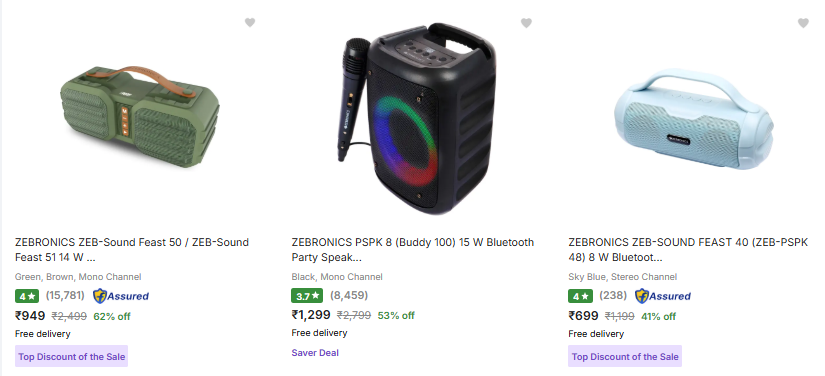Screen dimensions: 825x376
Task: Click Top Discount of the Sale under ₹949
Action: click(72, 357)
